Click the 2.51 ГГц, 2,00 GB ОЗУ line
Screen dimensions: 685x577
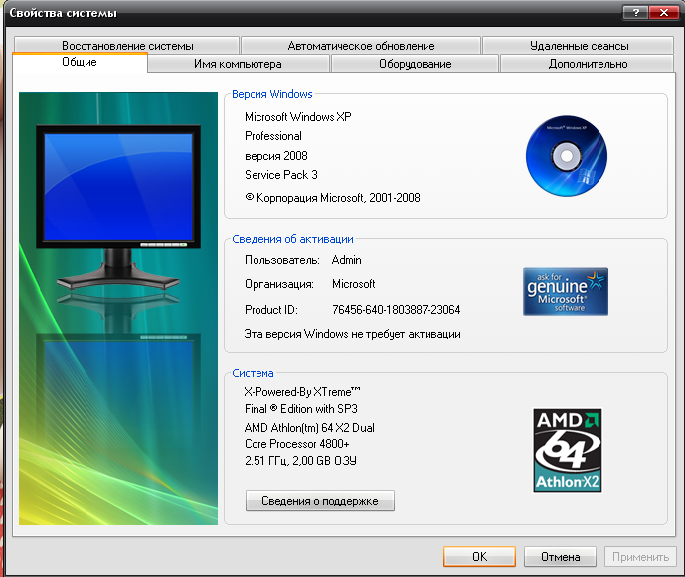click(x=301, y=461)
